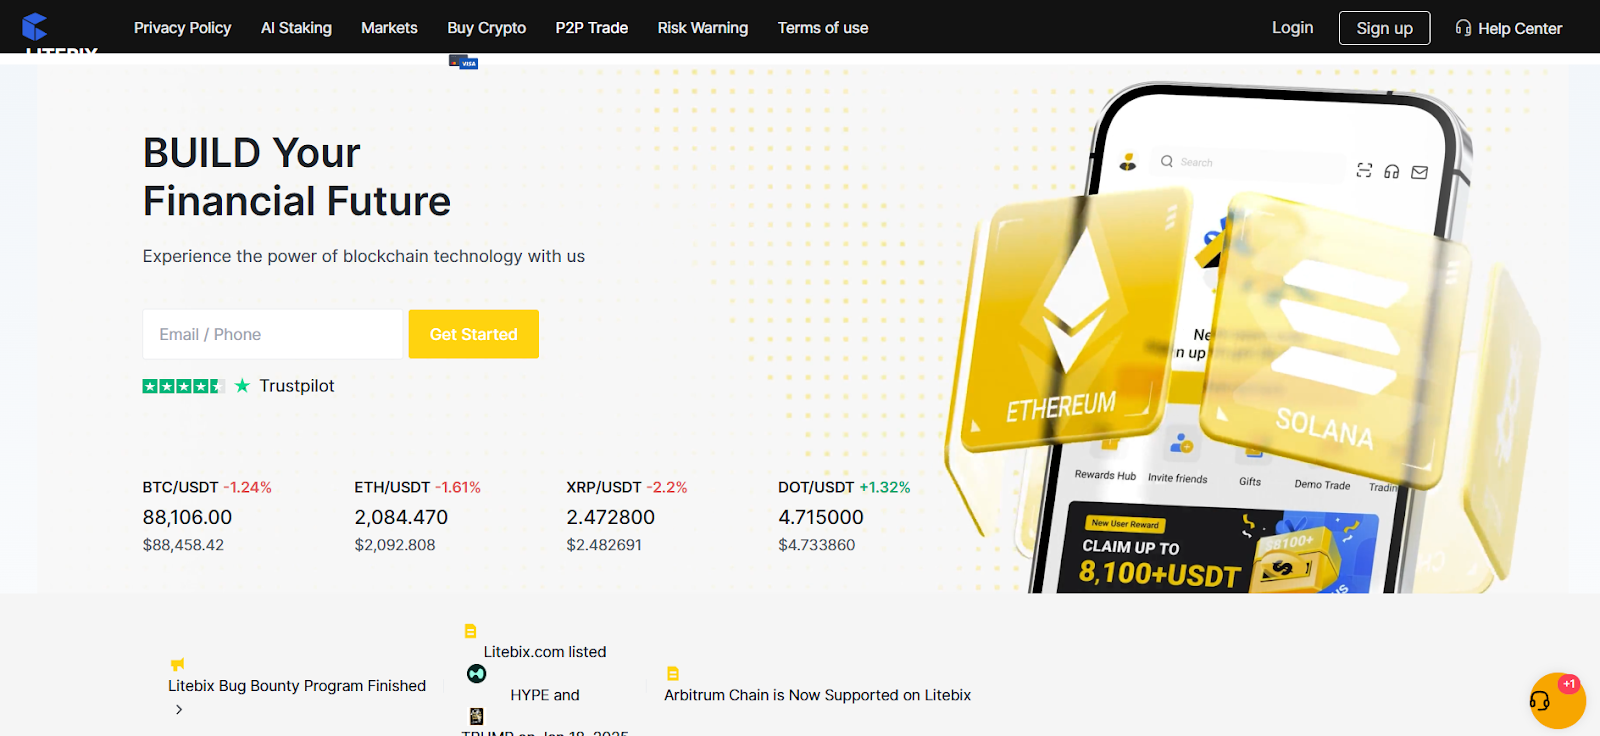Click the headphones icon in the phone mockup
1600x736 pixels.
[x=1391, y=172]
